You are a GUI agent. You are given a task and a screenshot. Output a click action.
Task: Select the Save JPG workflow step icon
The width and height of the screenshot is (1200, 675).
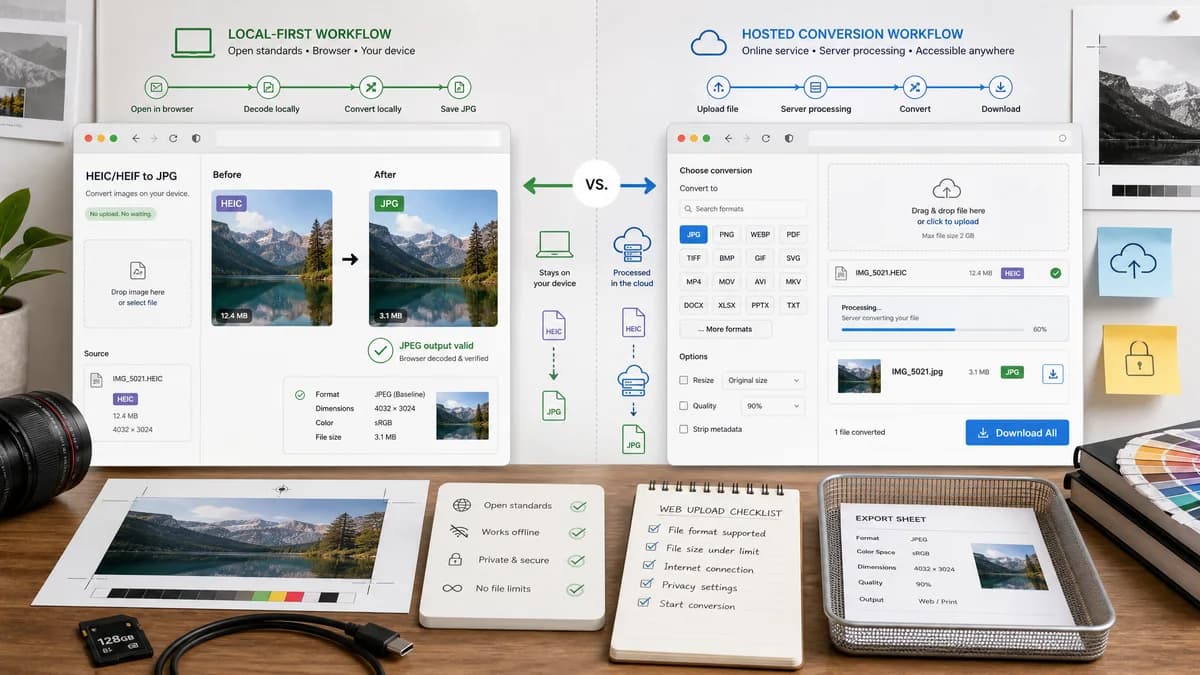[x=458, y=86]
